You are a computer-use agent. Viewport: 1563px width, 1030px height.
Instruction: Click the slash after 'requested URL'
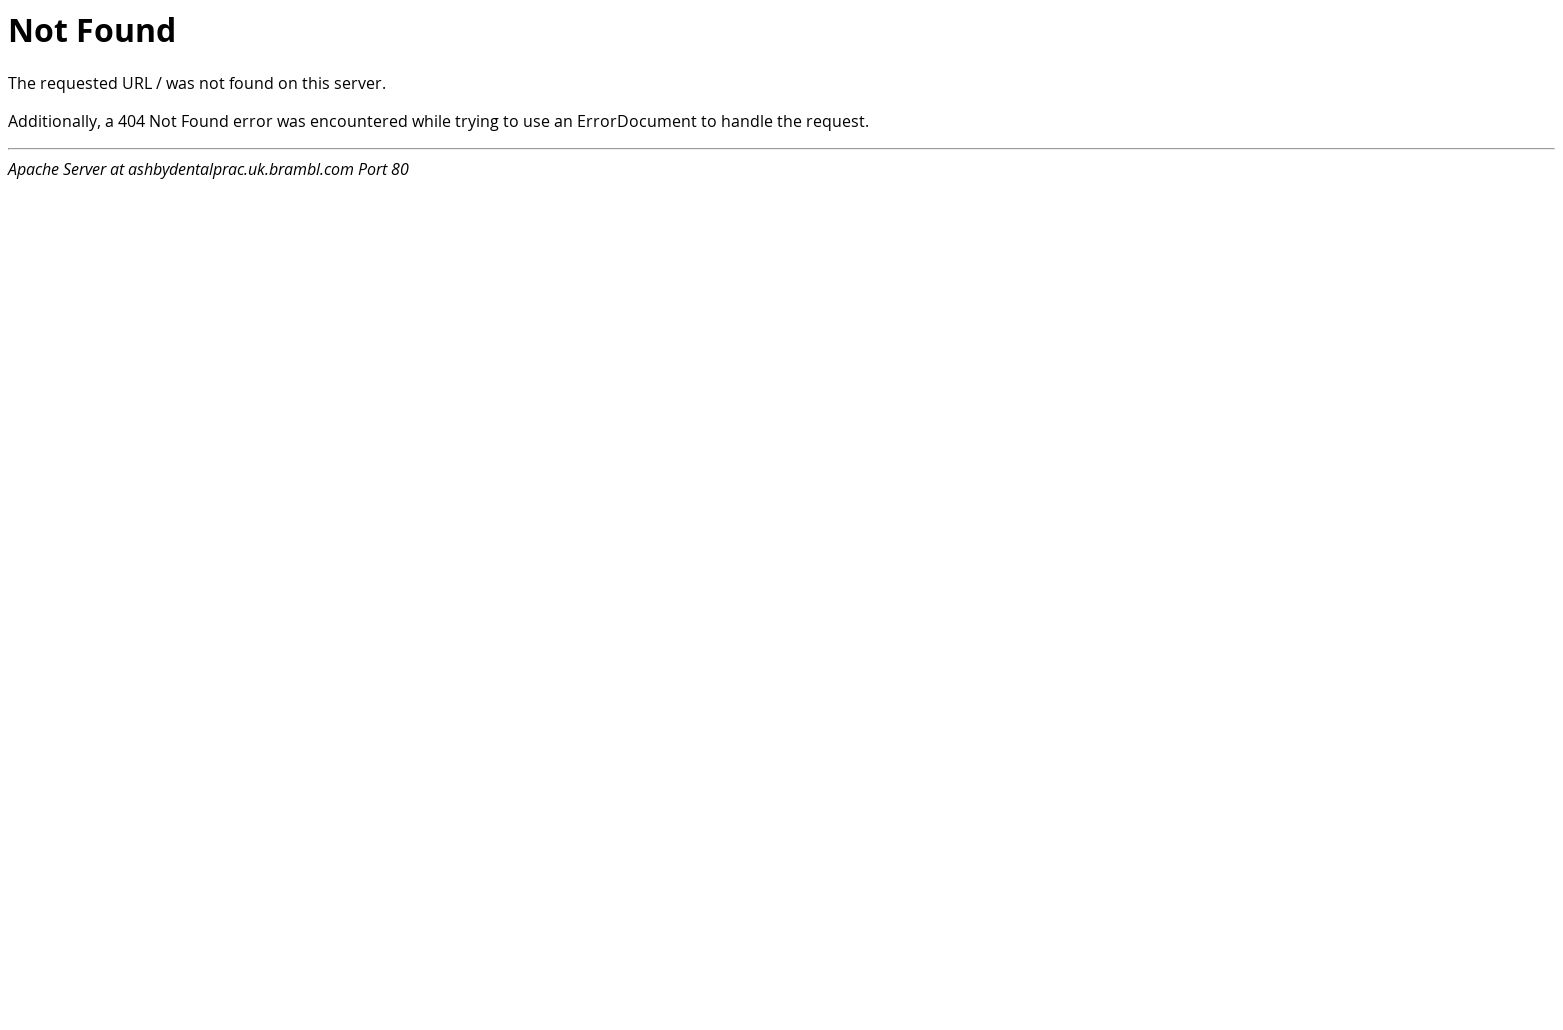coord(158,83)
